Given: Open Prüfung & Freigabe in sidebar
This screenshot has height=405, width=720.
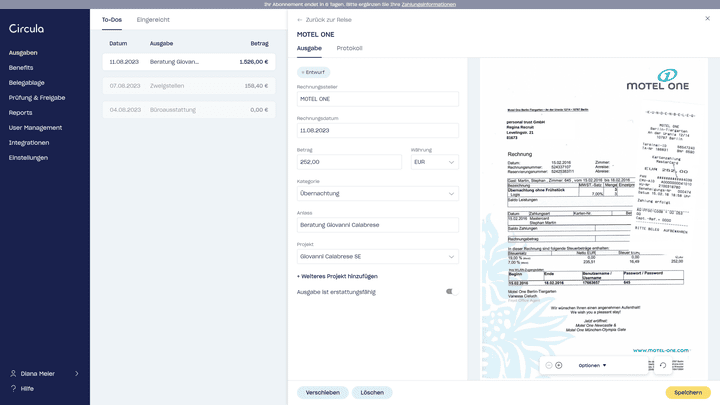Looking at the screenshot, I should [37, 98].
